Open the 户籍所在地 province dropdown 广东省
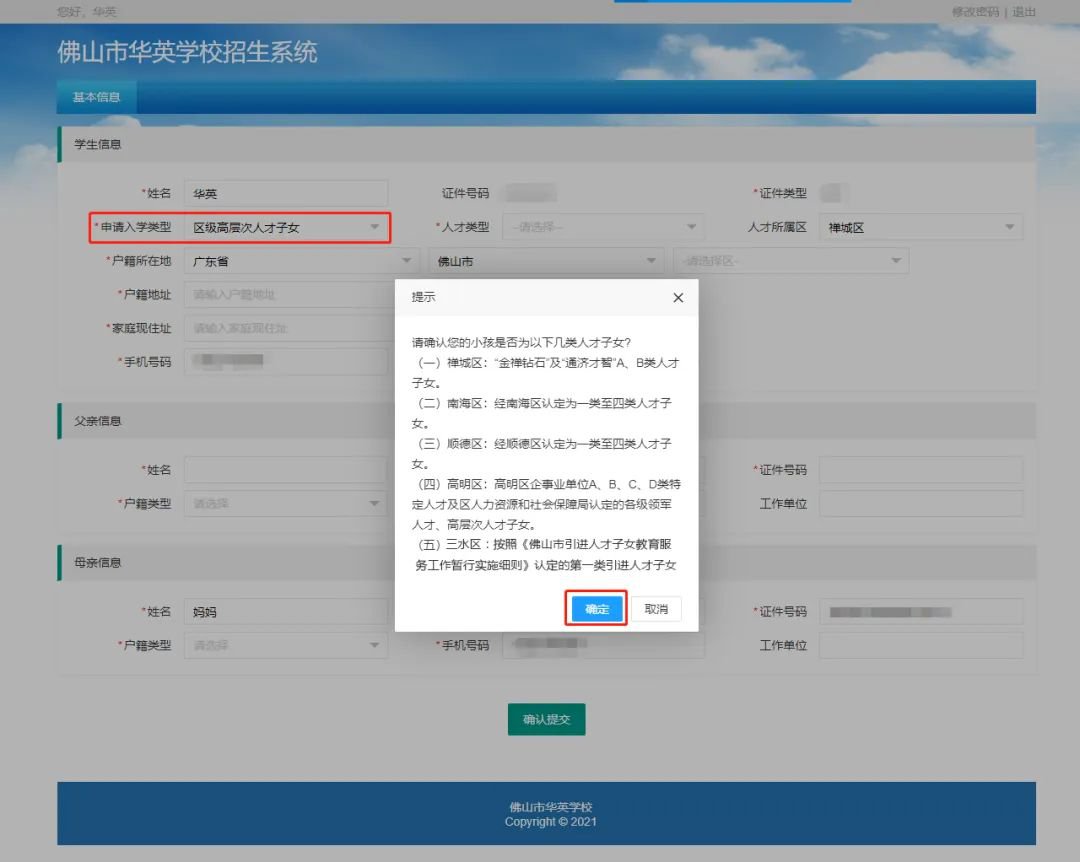The image size is (1080, 862). click(300, 262)
